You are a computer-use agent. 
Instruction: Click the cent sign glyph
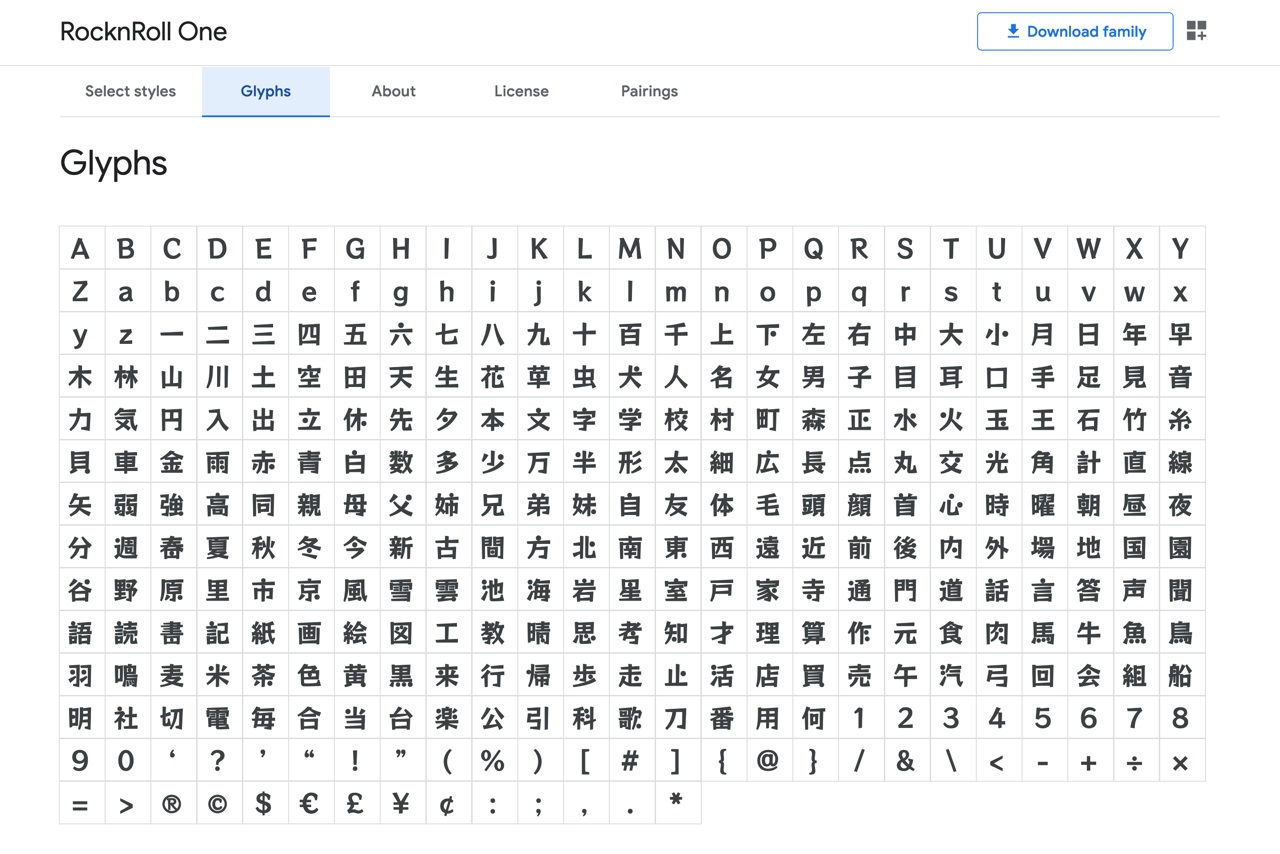[447, 803]
